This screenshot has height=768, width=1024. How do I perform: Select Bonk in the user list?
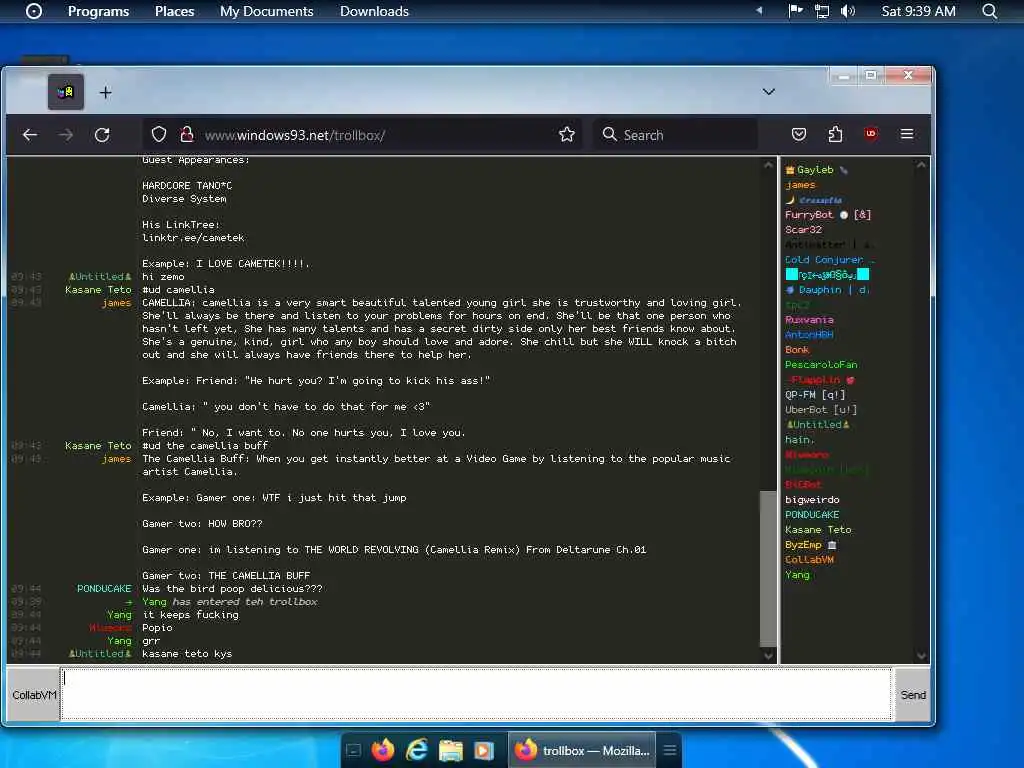click(x=797, y=350)
